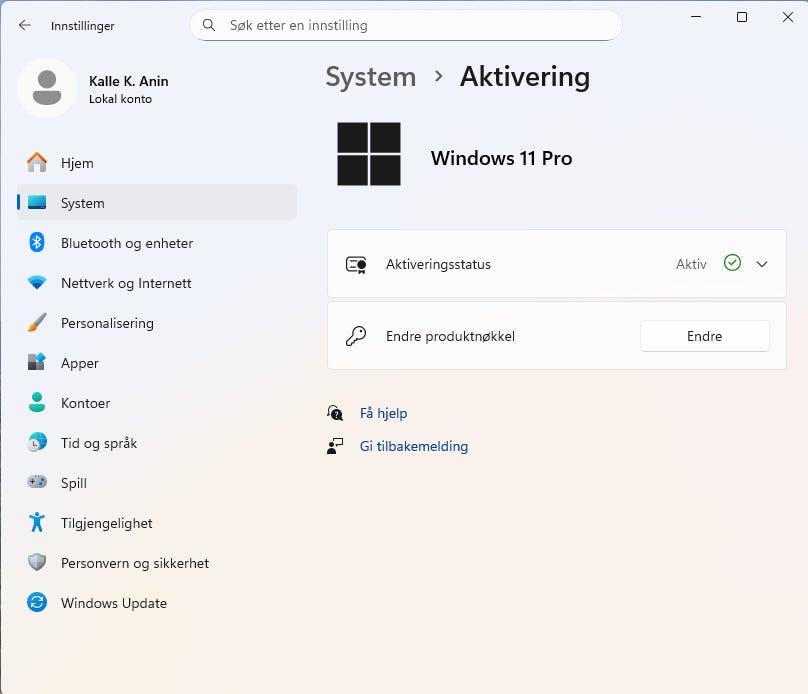
Task: Click the green activation checkmark icon
Action: [x=732, y=263]
